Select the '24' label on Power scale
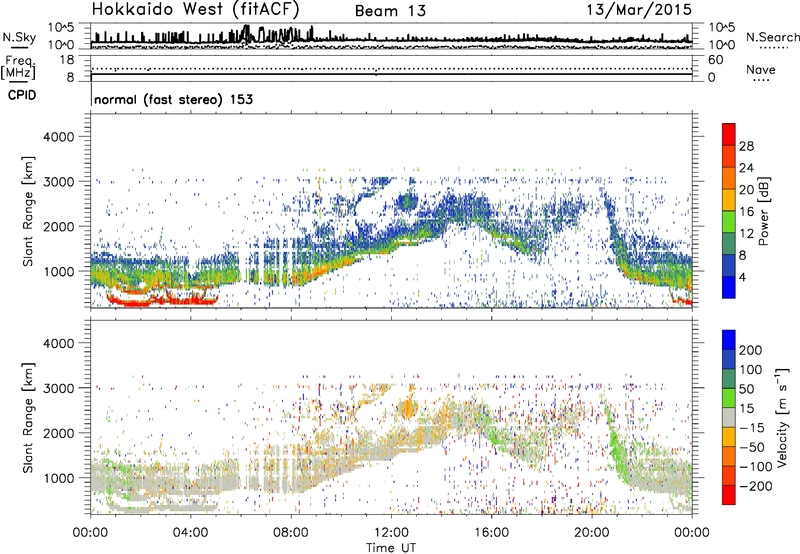Viewport: 800px width, 554px height. pyautogui.click(x=746, y=168)
